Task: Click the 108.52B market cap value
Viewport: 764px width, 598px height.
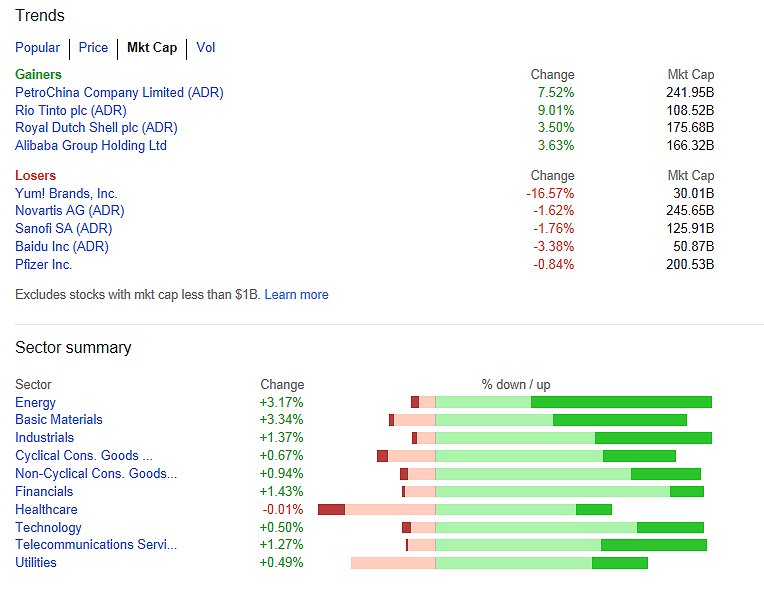Action: point(690,111)
